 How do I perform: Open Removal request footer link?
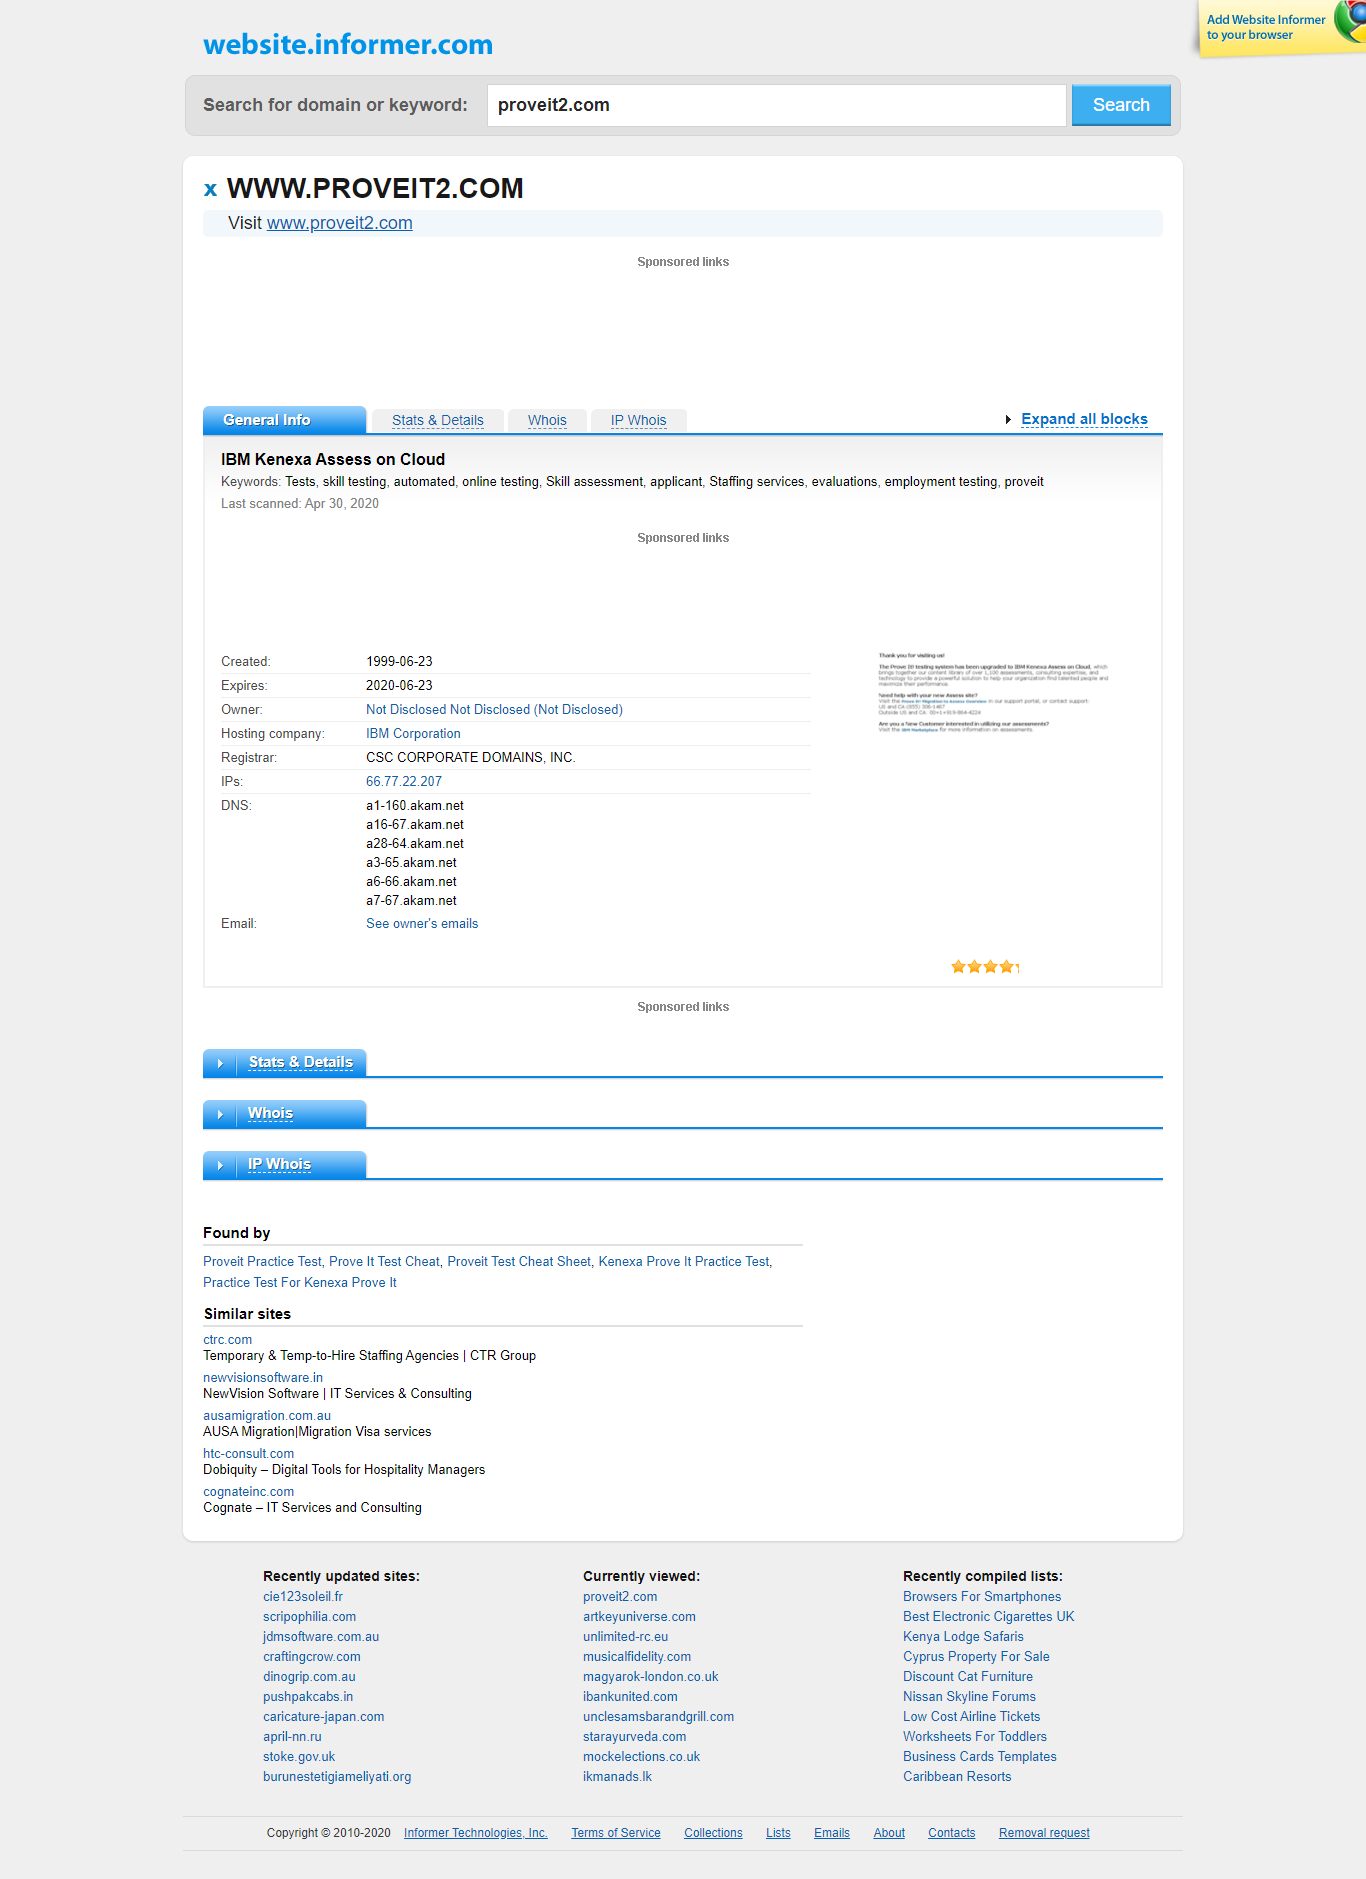point(1044,1833)
